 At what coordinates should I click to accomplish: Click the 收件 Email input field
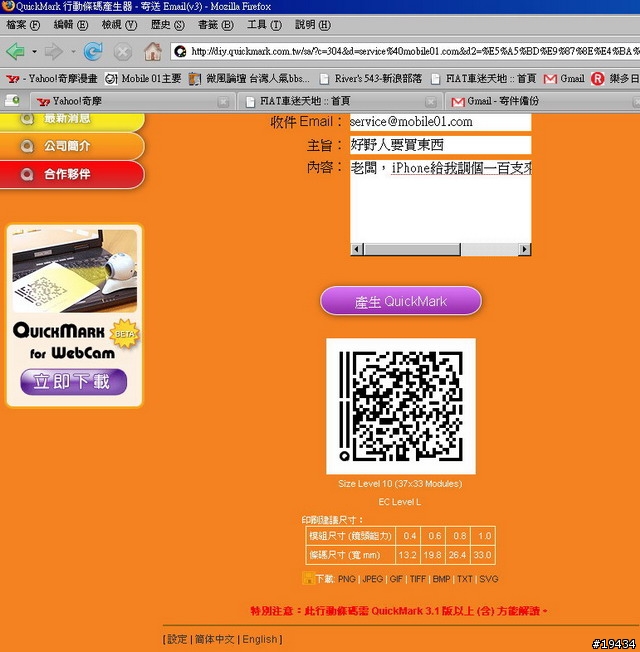click(440, 122)
